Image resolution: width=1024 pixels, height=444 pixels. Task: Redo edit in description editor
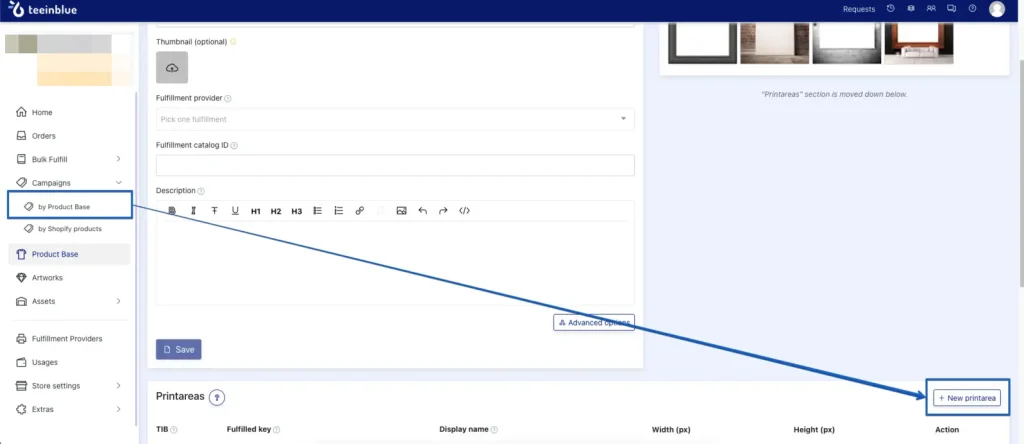coord(443,211)
